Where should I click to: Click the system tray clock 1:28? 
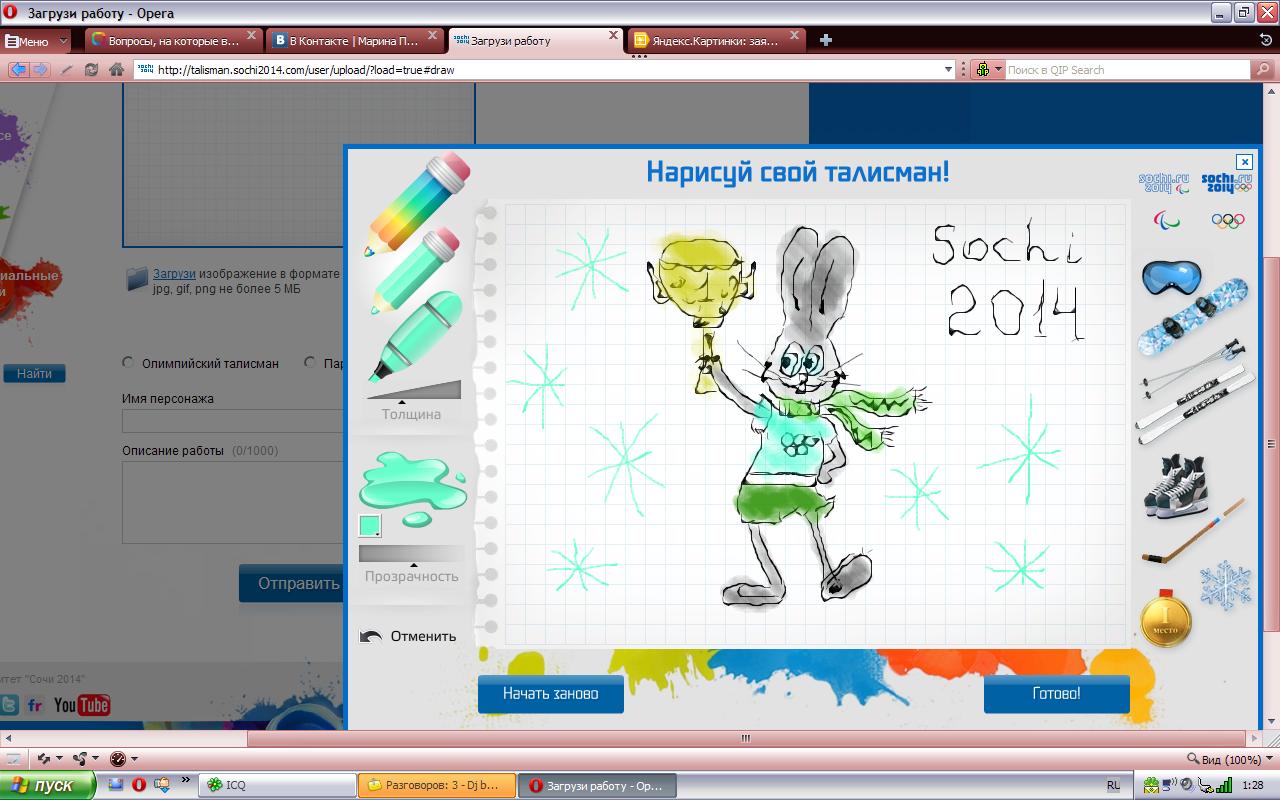pyautogui.click(x=1252, y=786)
